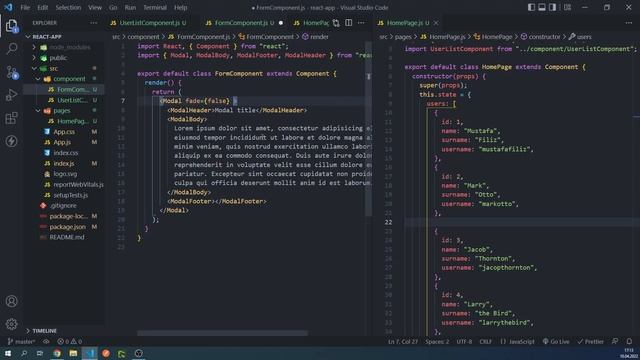Image resolution: width=640 pixels, height=360 pixels.
Task: Open the Explorer view in activity bar
Action: [11, 26]
